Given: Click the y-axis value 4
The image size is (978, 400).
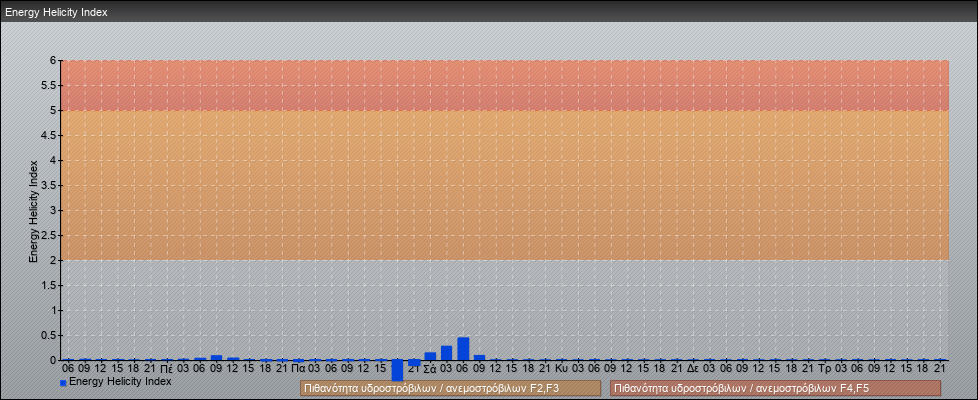Looking at the screenshot, I should pos(53,160).
